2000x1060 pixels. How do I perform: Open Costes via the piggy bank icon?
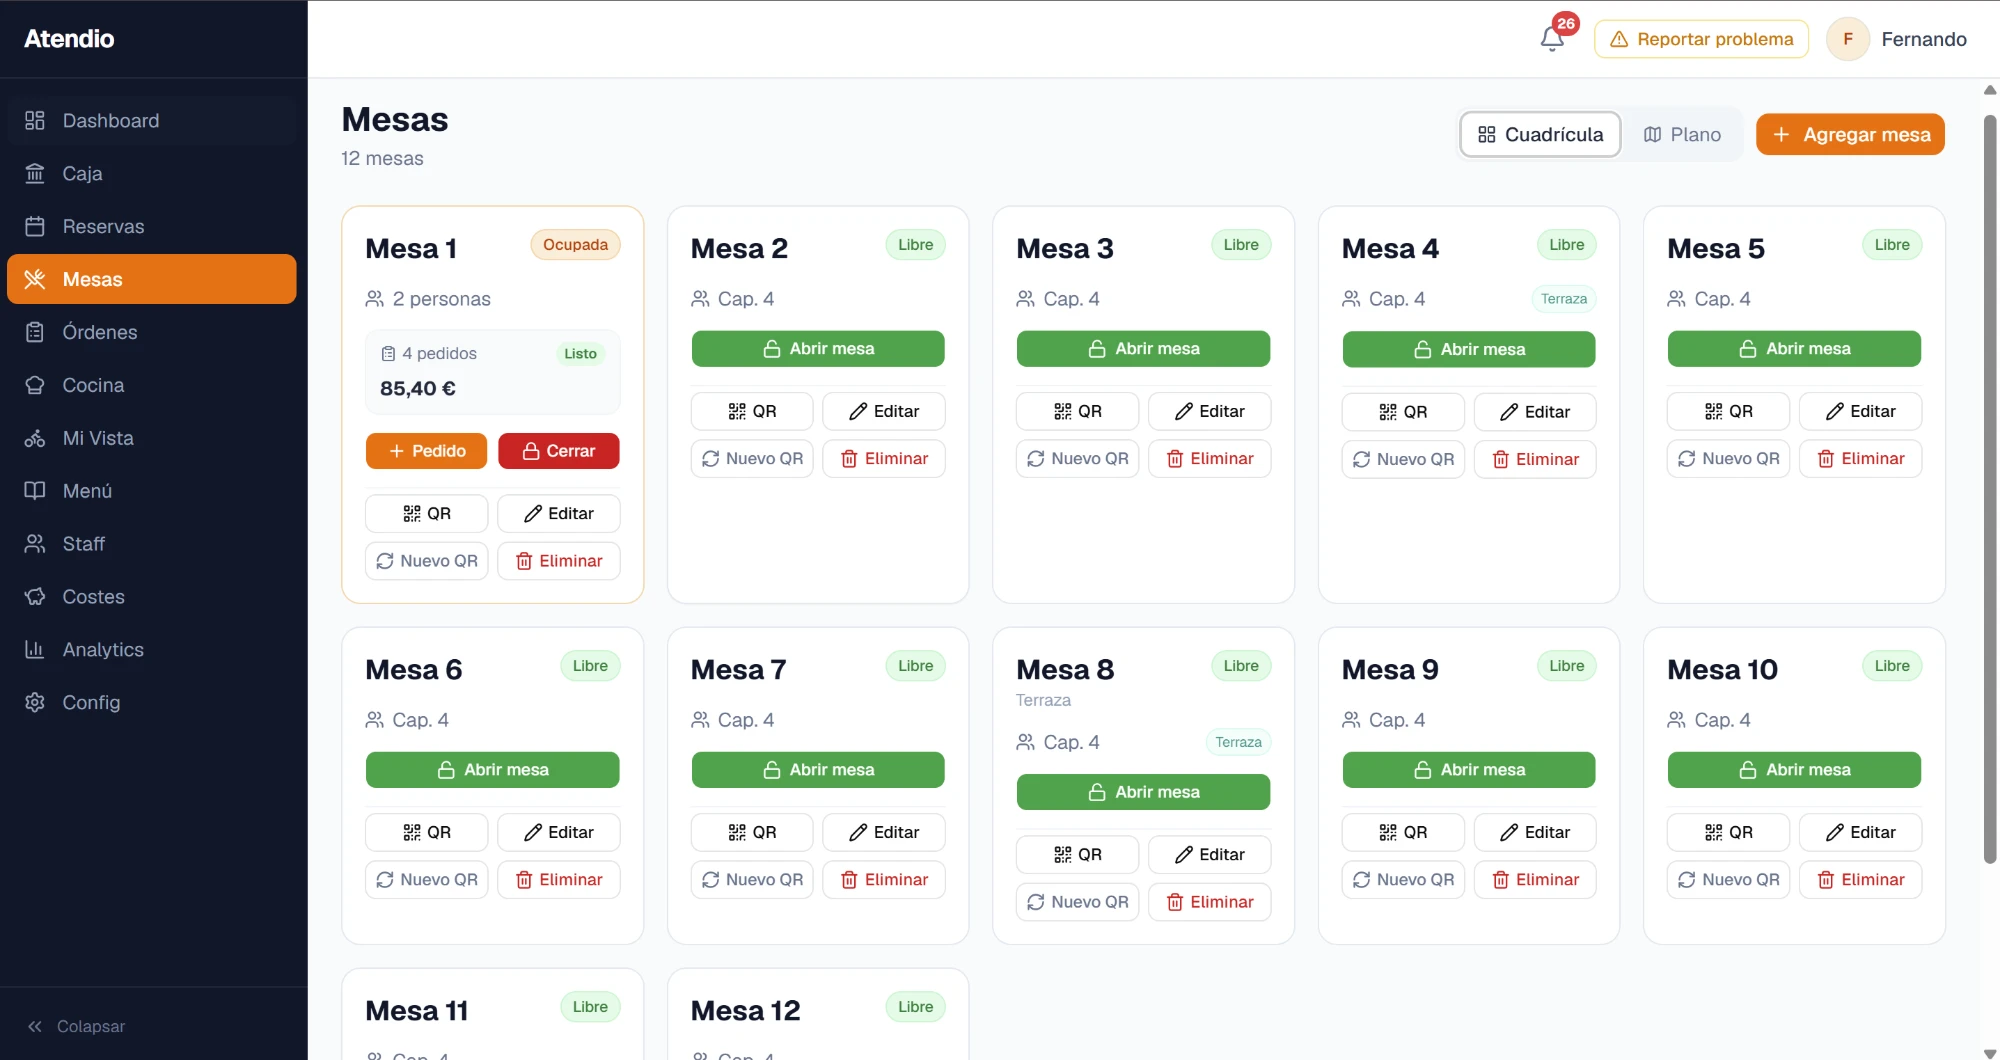[x=35, y=598]
